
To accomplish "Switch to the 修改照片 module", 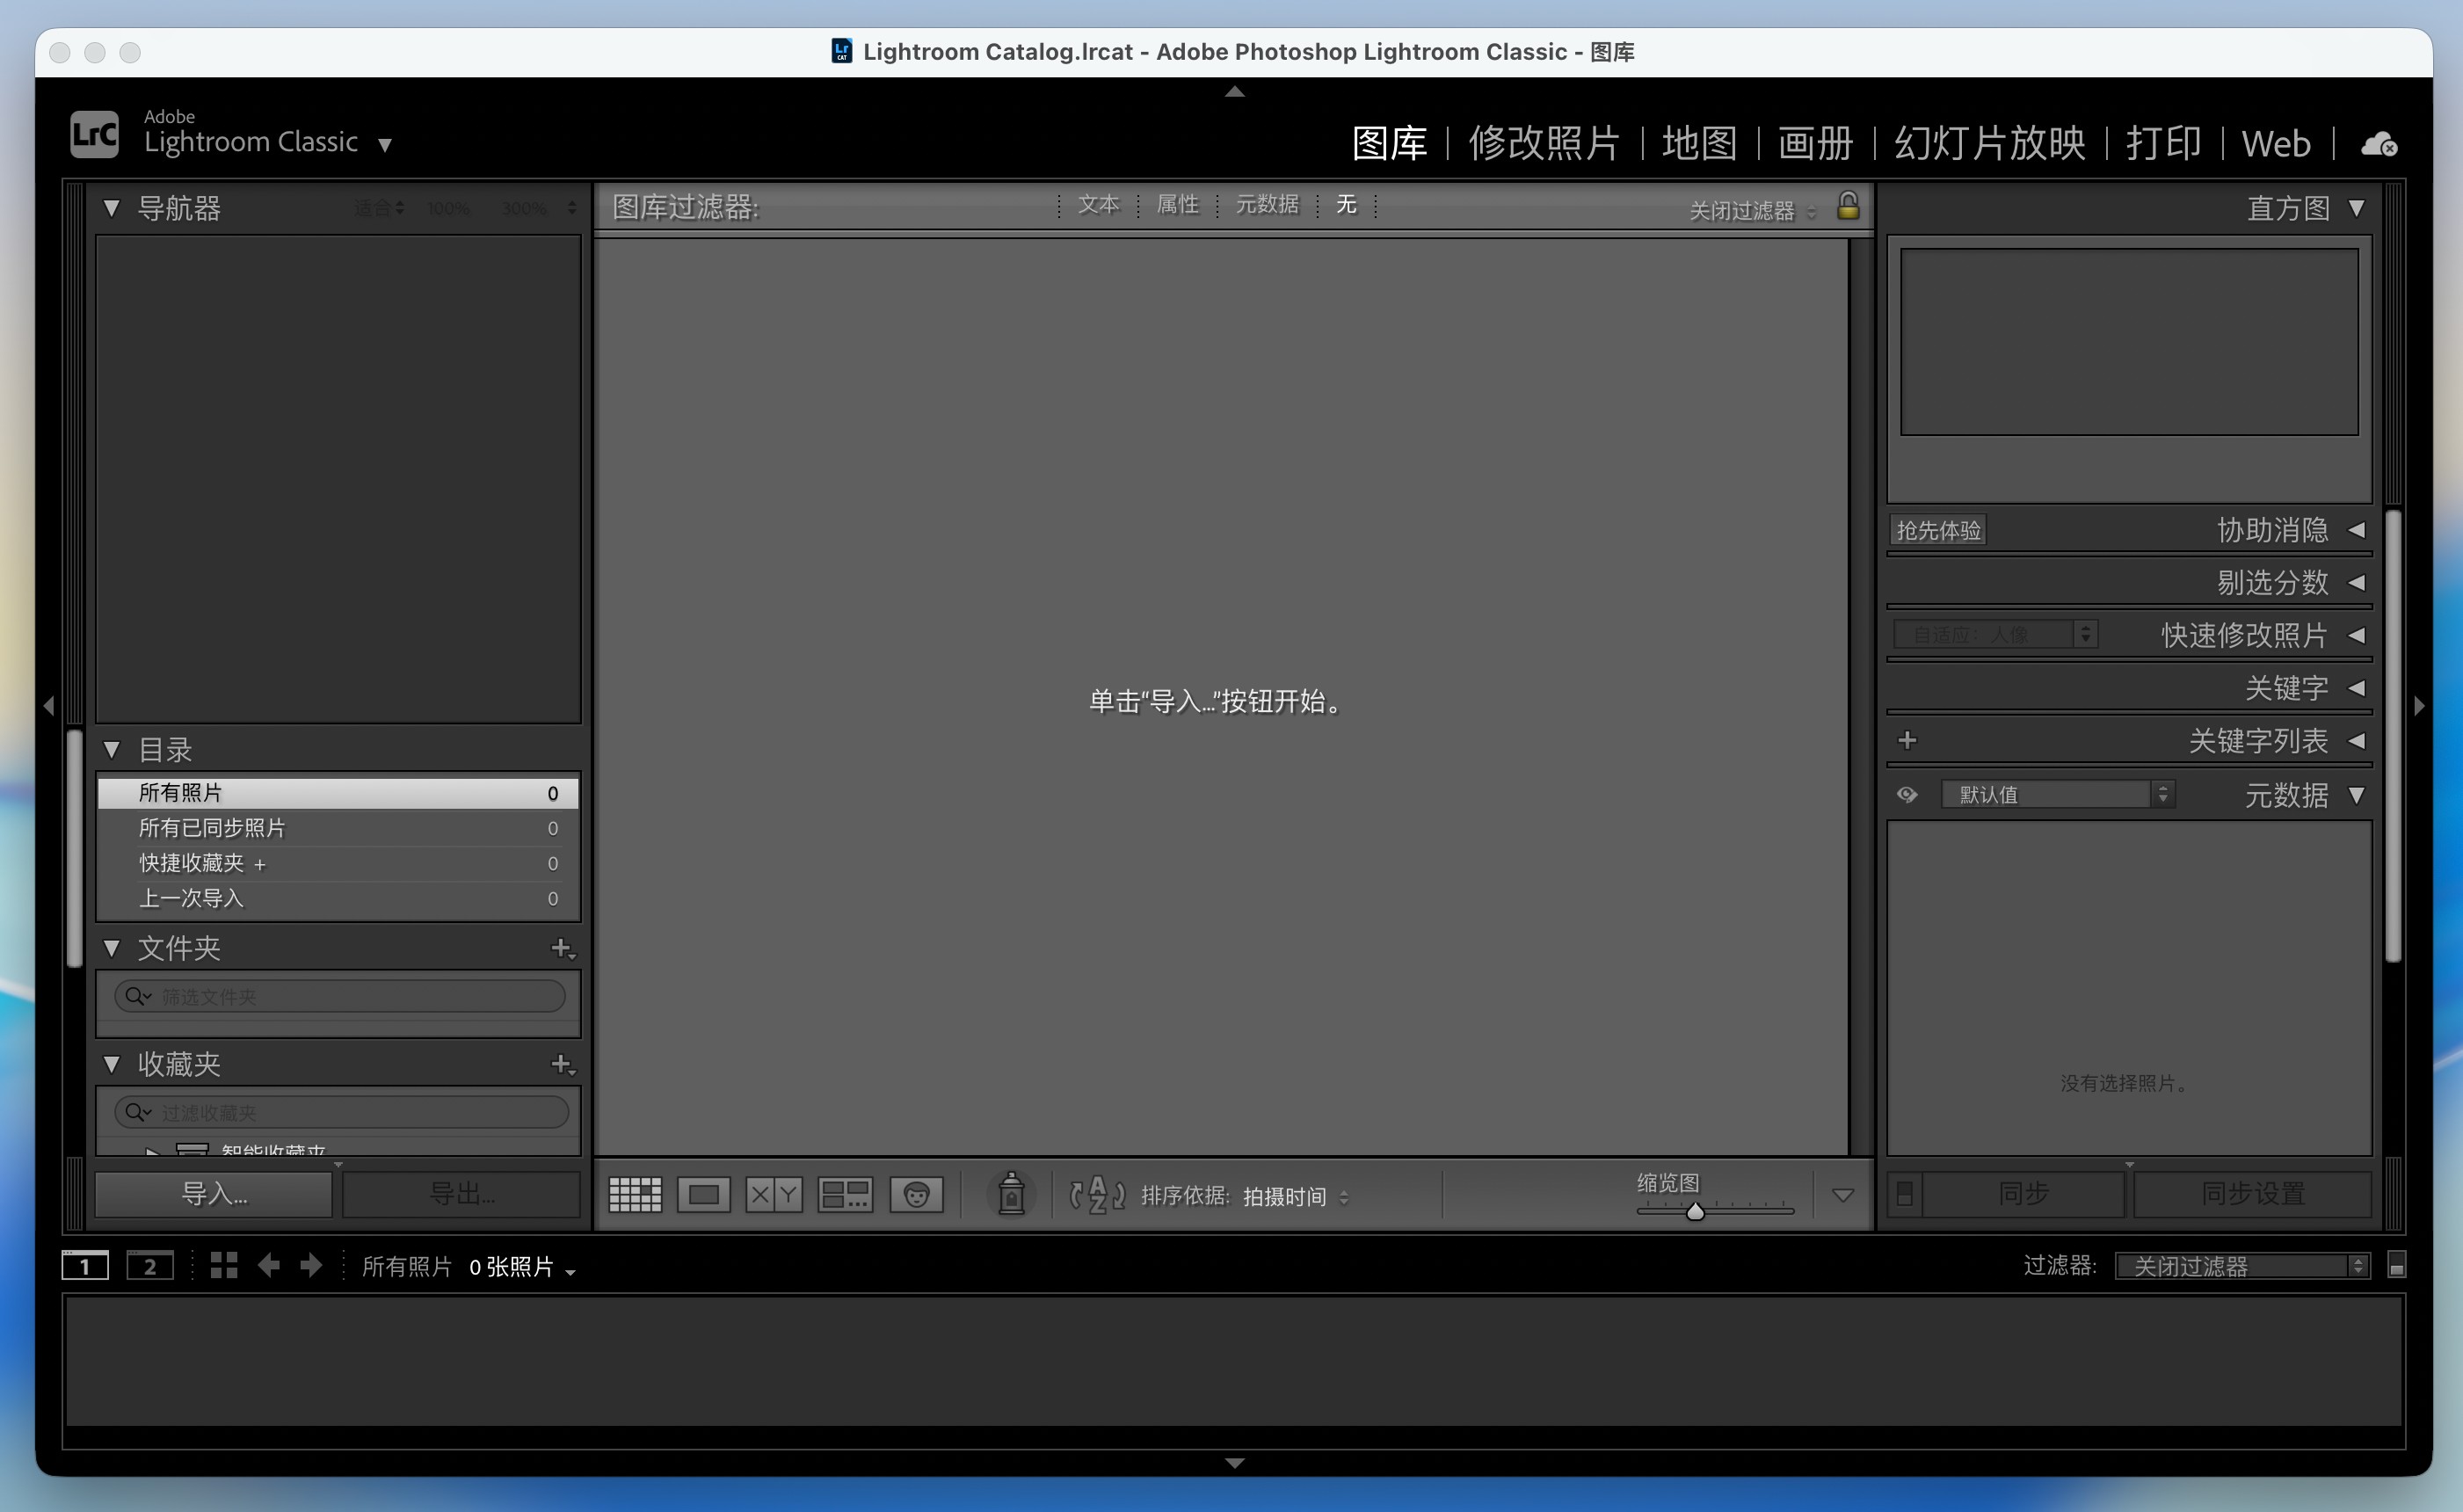I will click(x=1543, y=143).
